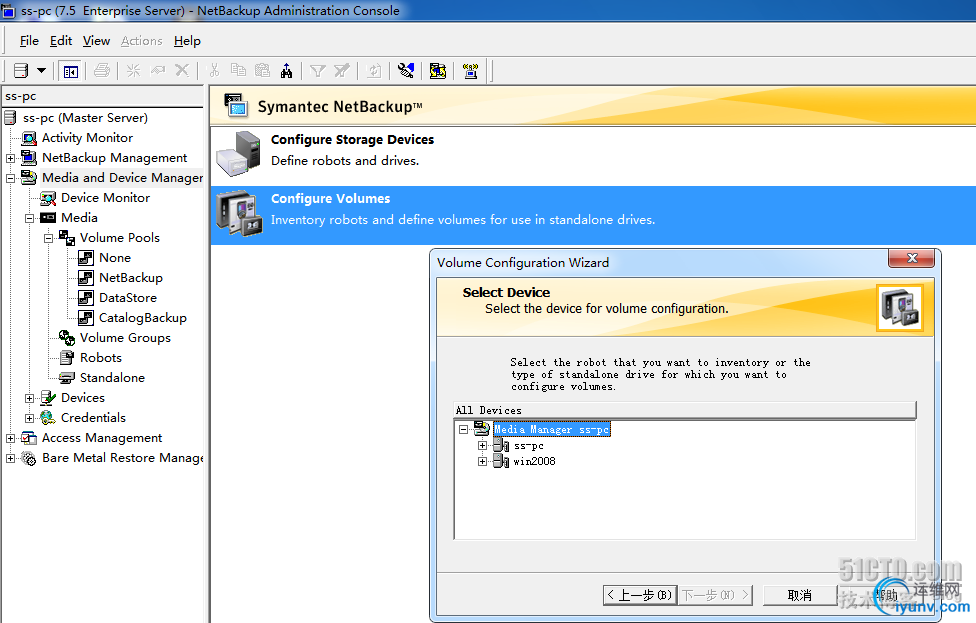Click the Device Monitor tree icon
This screenshot has width=976, height=623.
click(48, 198)
